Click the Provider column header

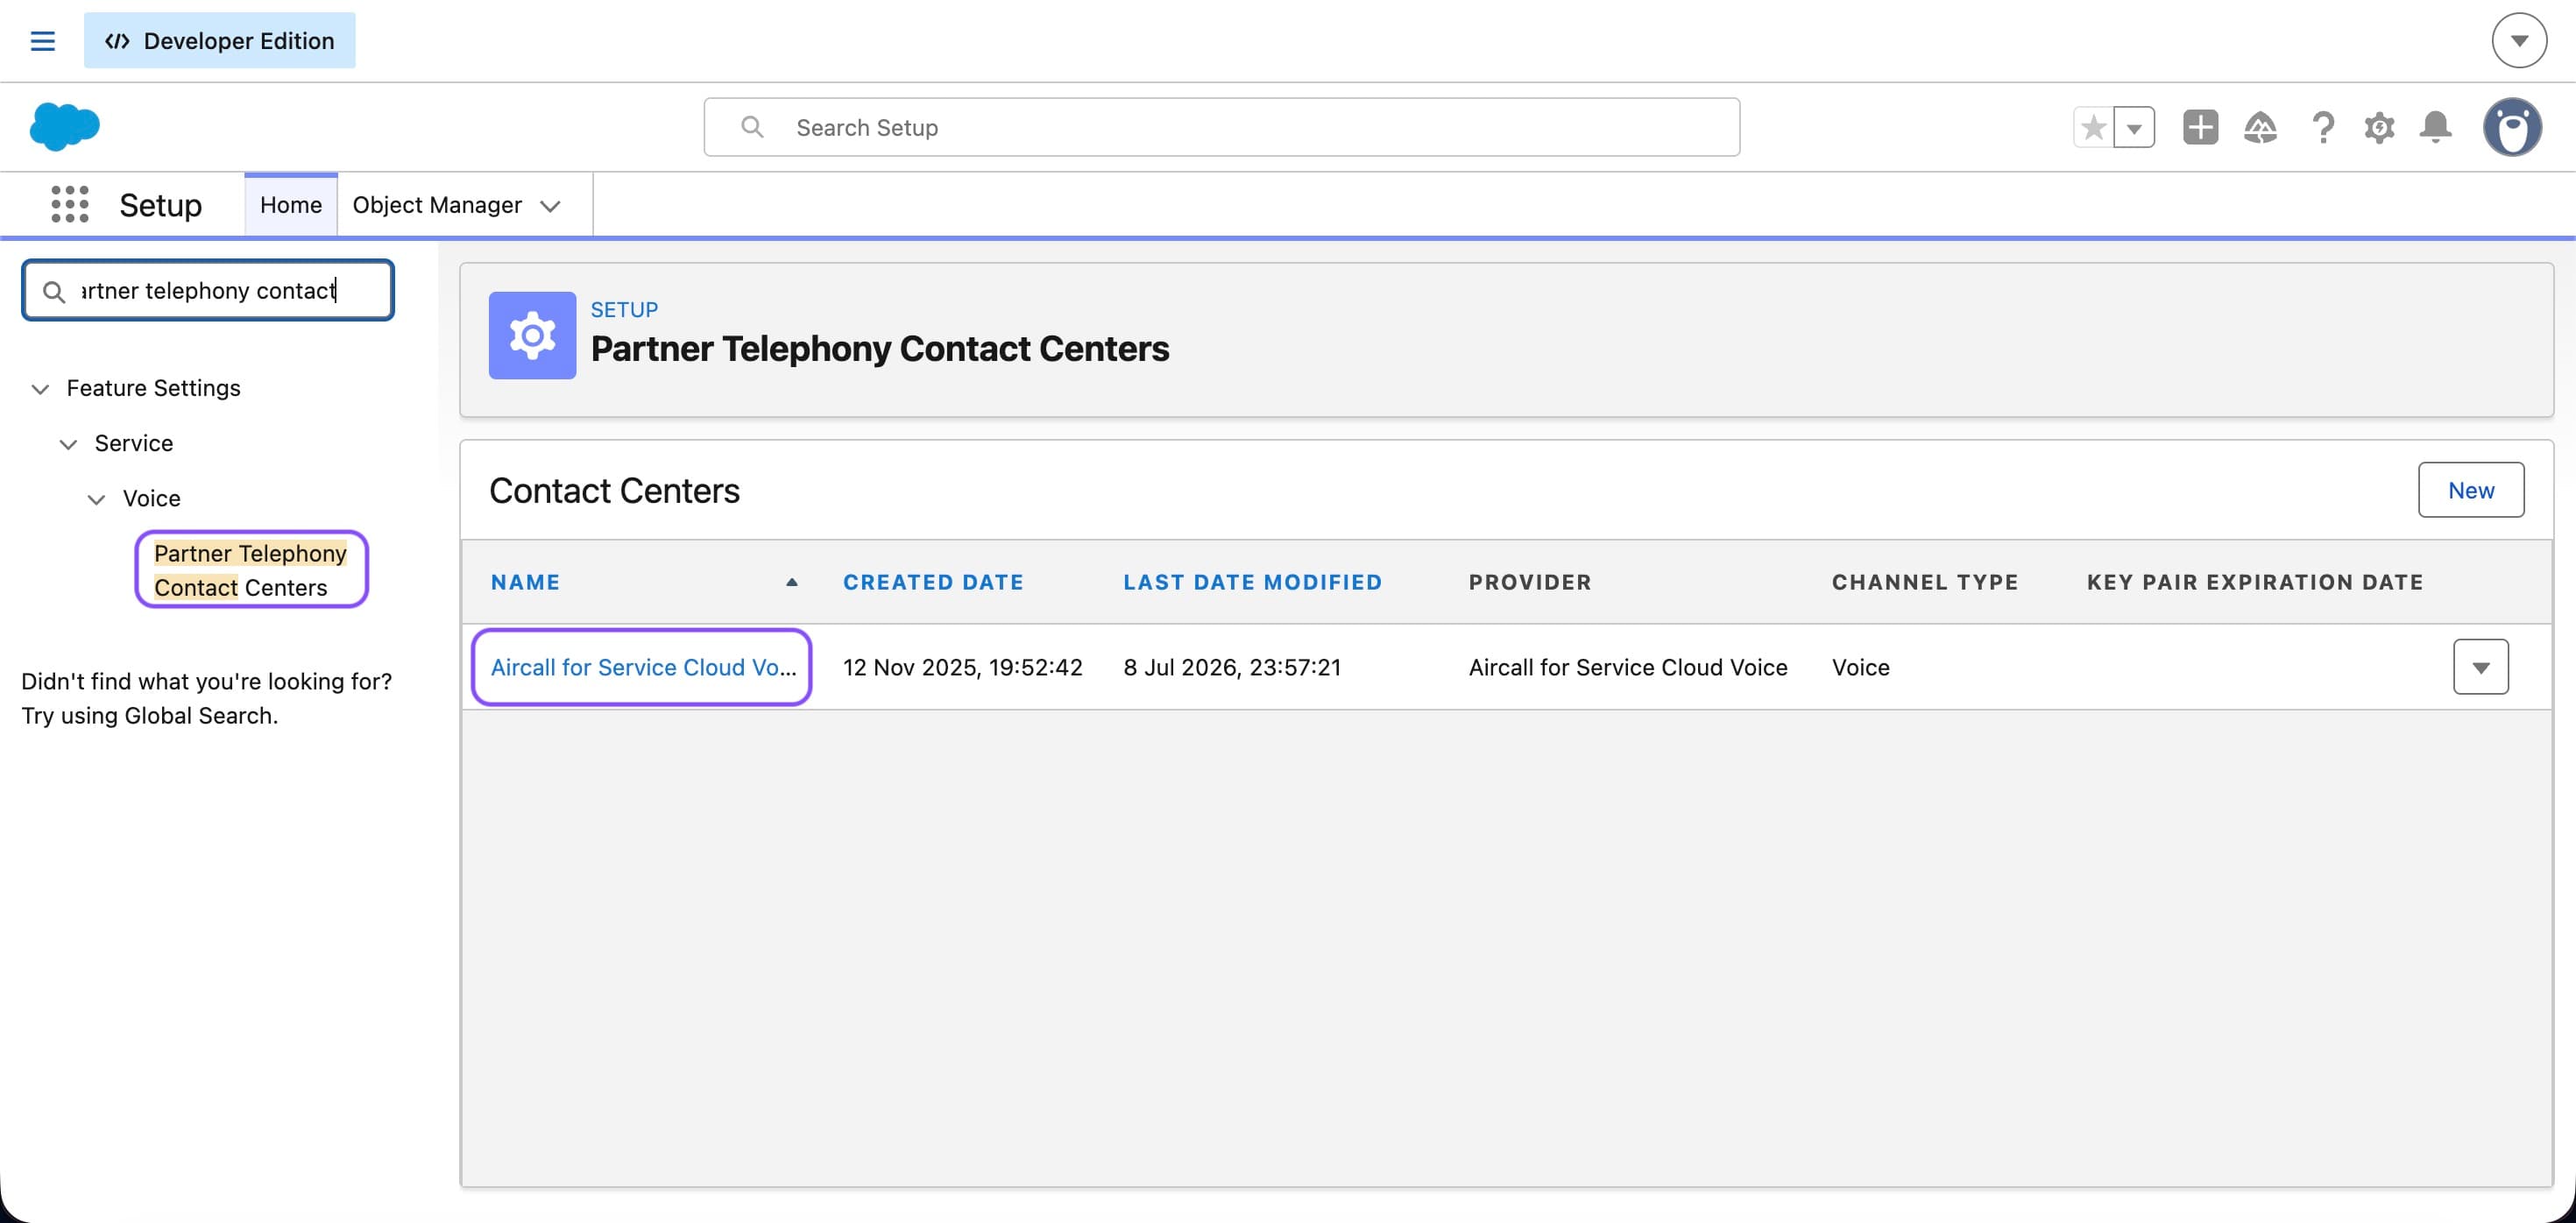pyautogui.click(x=1529, y=582)
